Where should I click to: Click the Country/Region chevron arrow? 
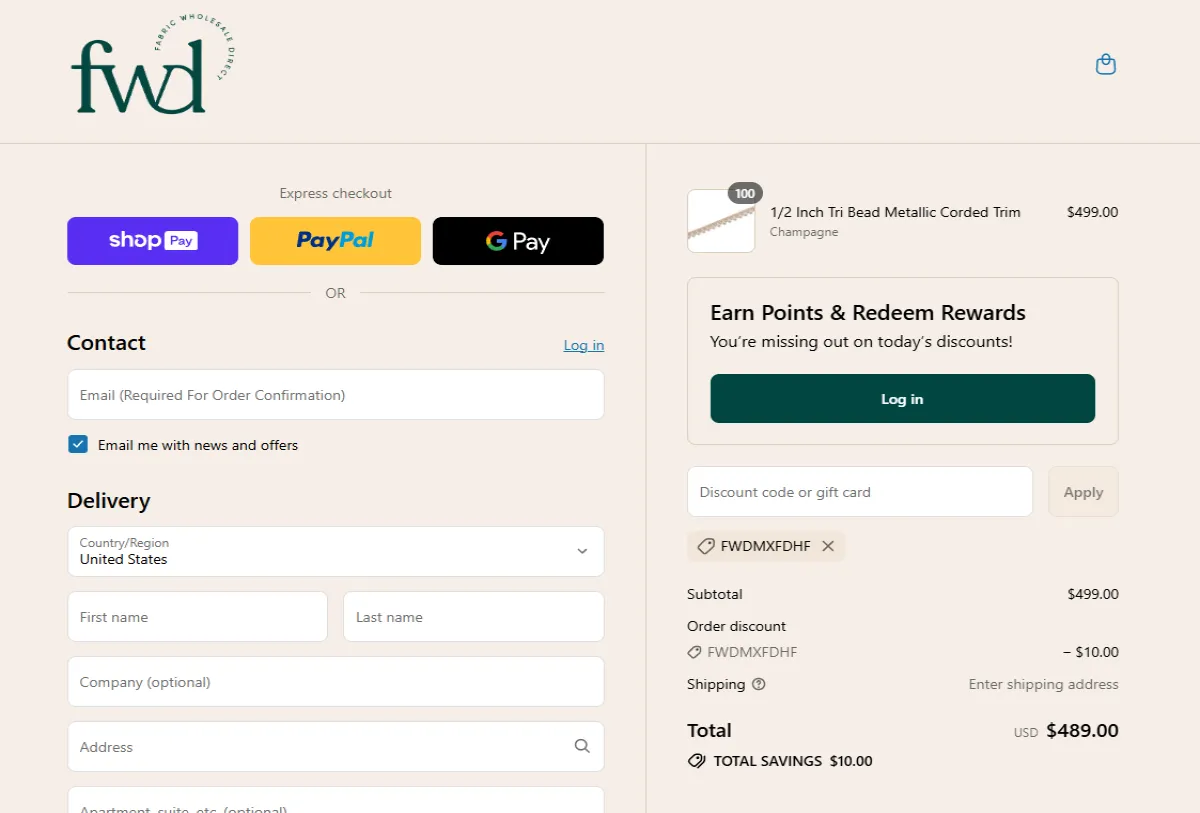pyautogui.click(x=582, y=551)
